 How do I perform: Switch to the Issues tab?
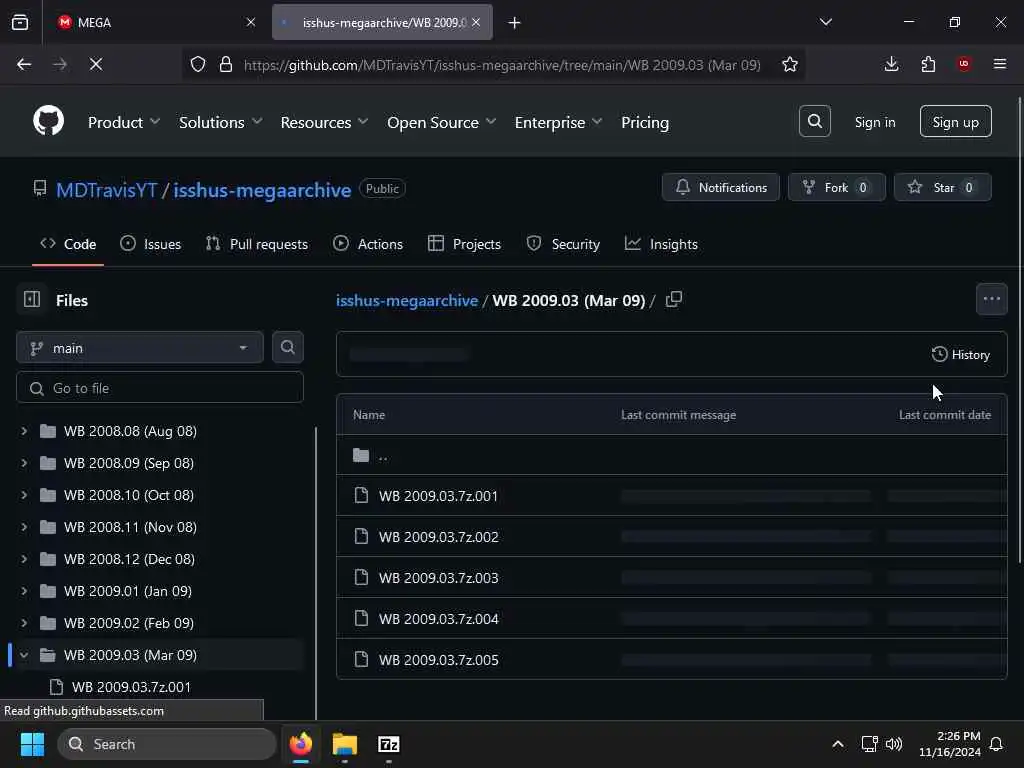coord(151,244)
